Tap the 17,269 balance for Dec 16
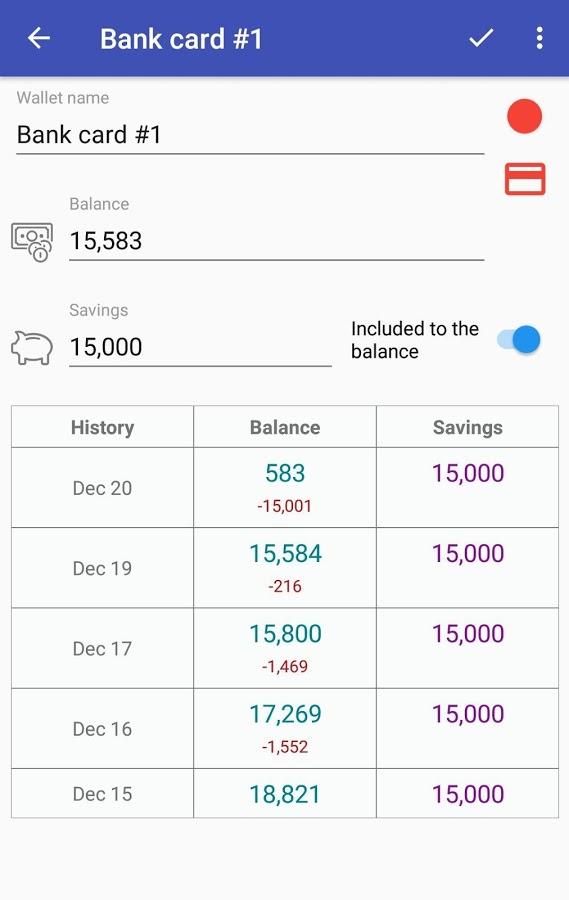569x900 pixels. [x=285, y=715]
